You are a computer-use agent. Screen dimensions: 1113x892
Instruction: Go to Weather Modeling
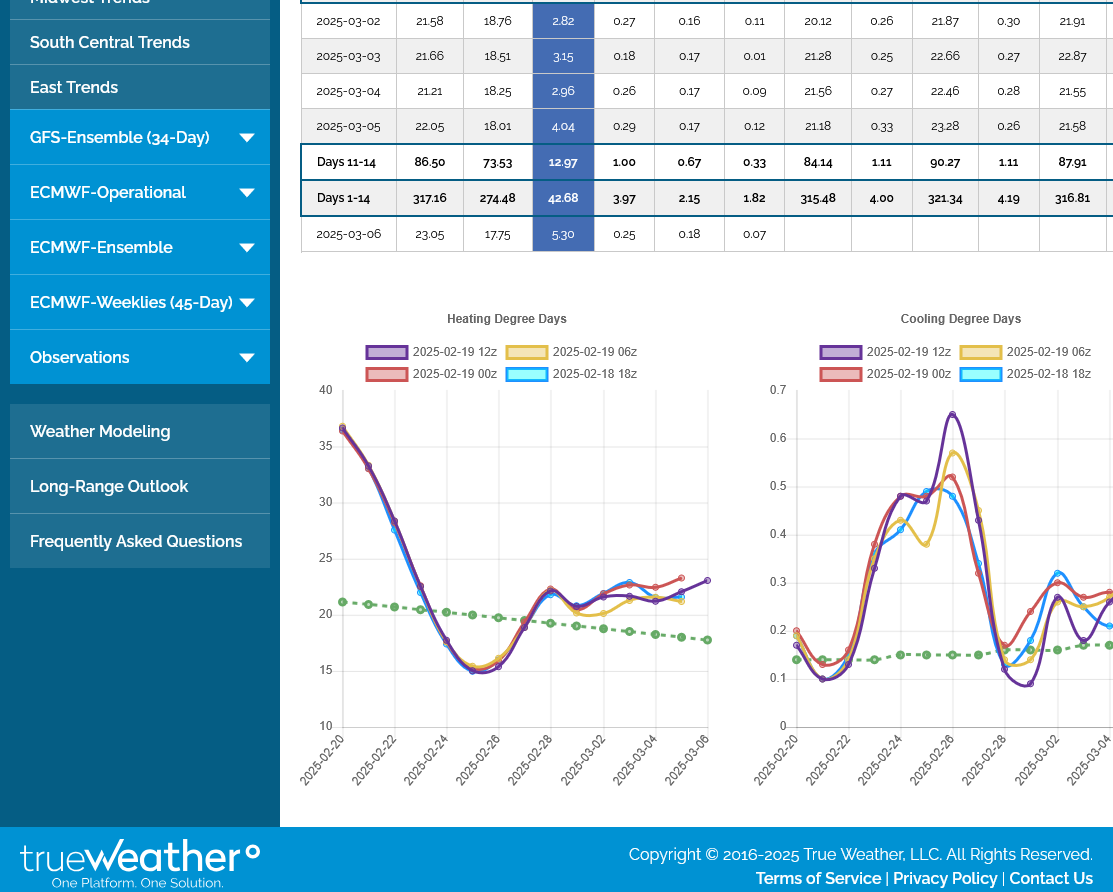[100, 431]
